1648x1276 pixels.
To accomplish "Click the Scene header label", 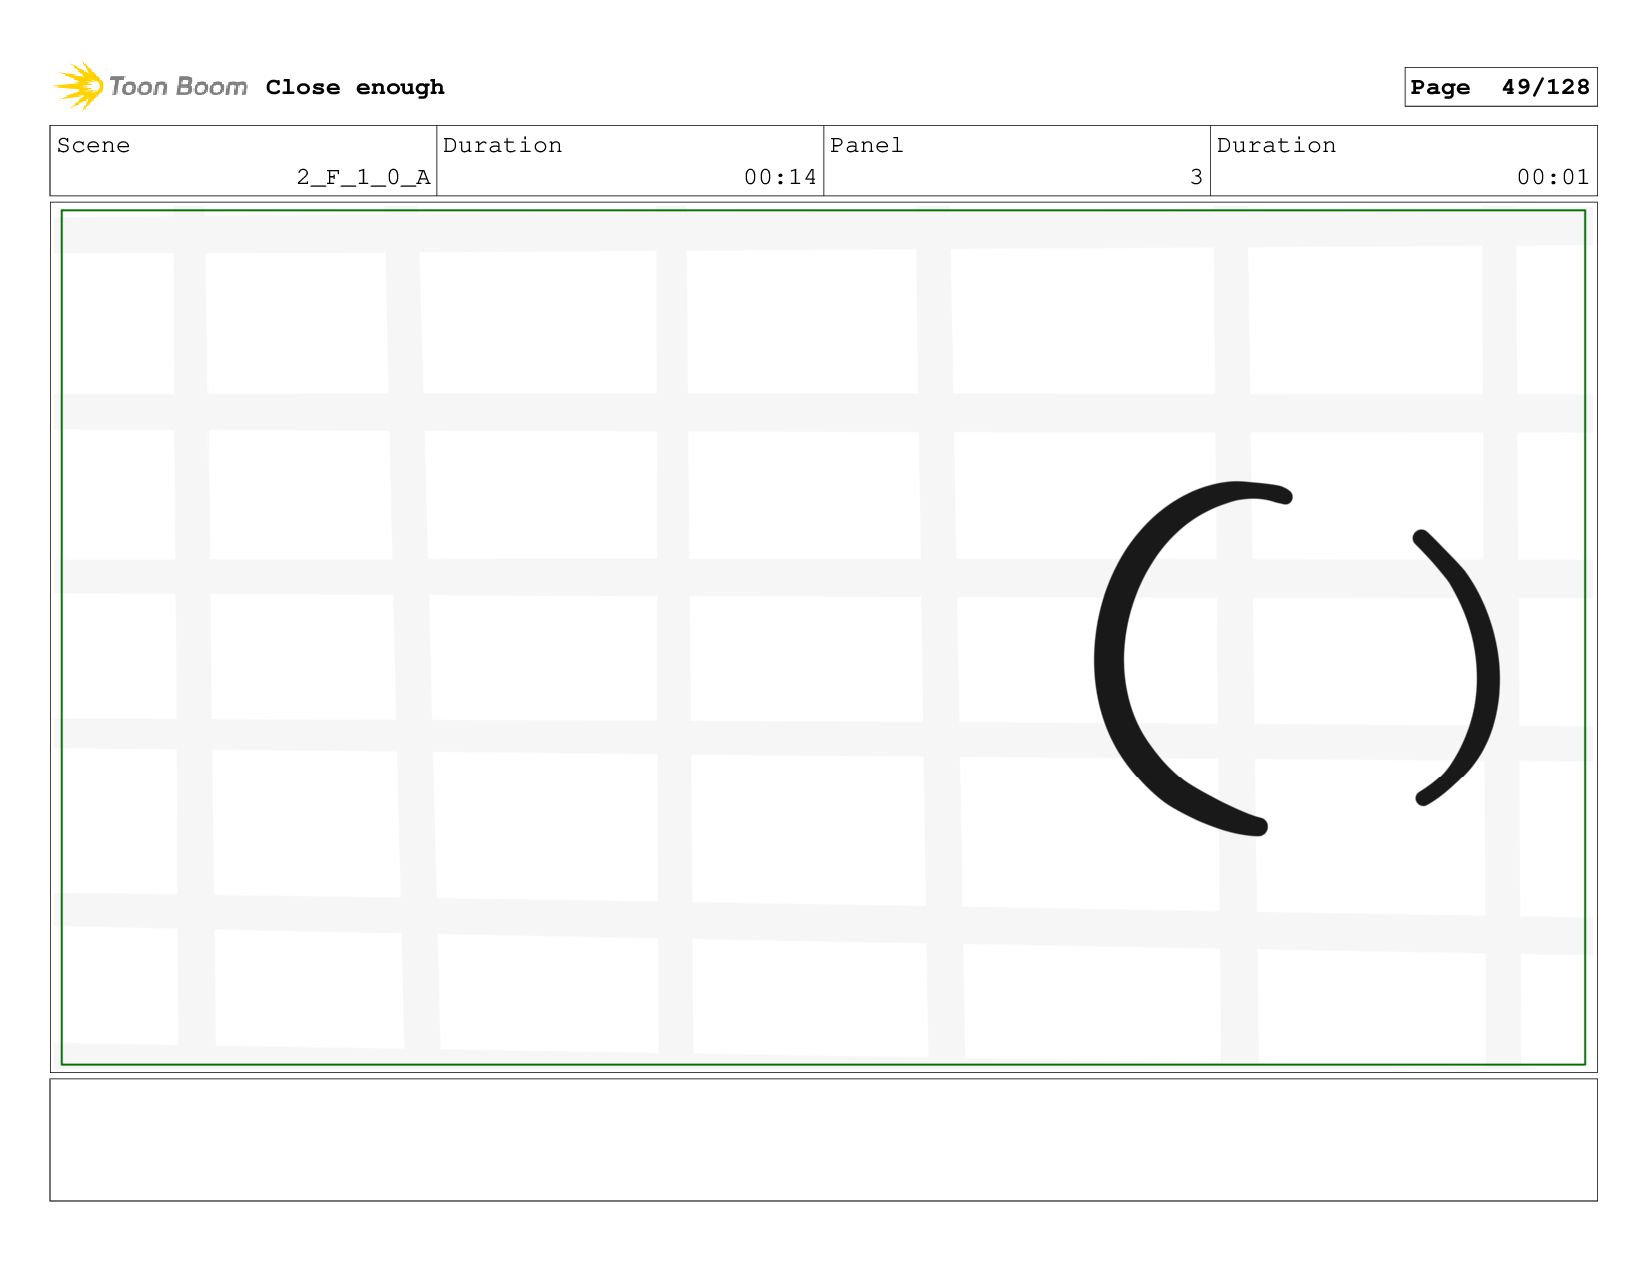I will coord(93,146).
